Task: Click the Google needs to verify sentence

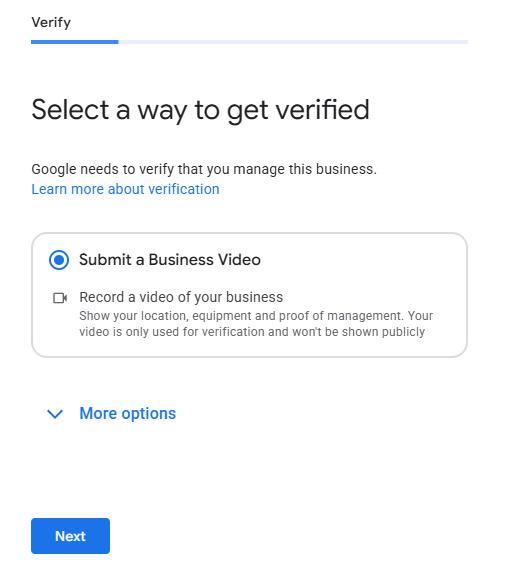Action: 204,169
